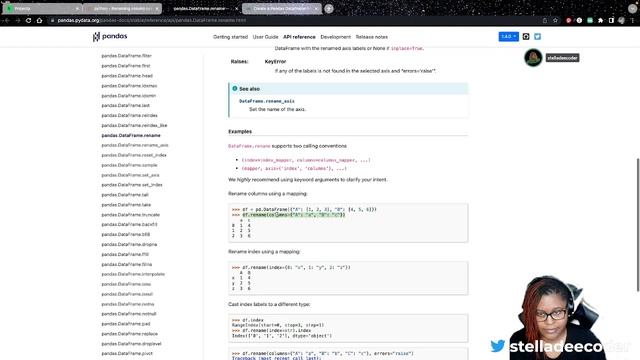Open pandas.DataFrame.fillna in the sidebar
640x360 pixels.
click(127, 264)
